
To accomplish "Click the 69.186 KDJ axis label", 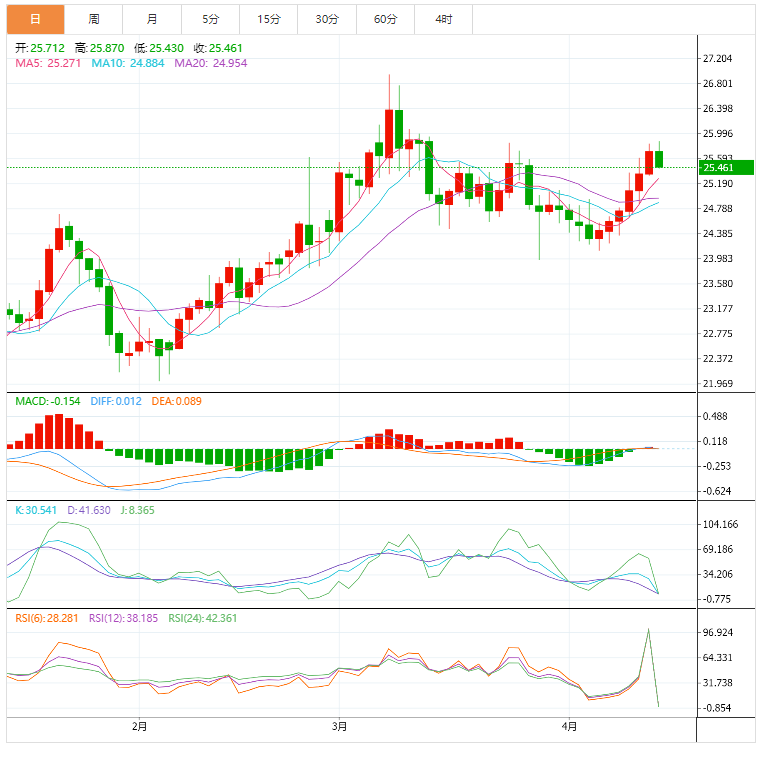I will tap(718, 549).
